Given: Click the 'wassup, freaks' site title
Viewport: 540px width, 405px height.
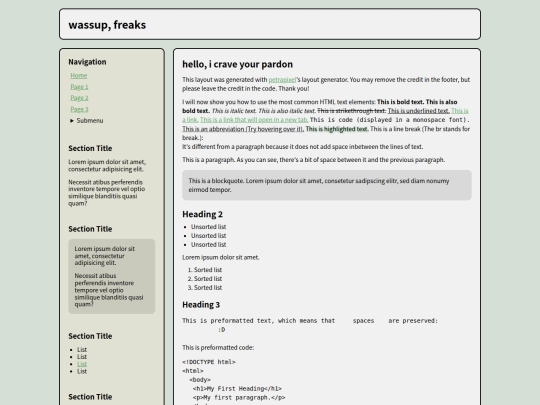Looking at the screenshot, I should [x=107, y=25].
